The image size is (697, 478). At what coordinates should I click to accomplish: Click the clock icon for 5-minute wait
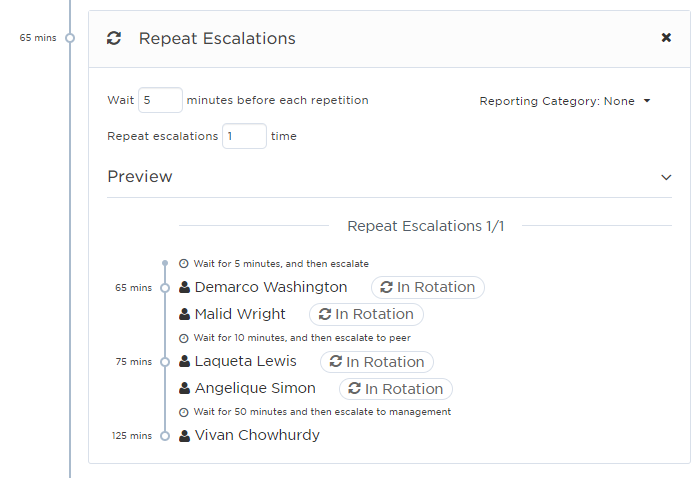pyautogui.click(x=184, y=264)
